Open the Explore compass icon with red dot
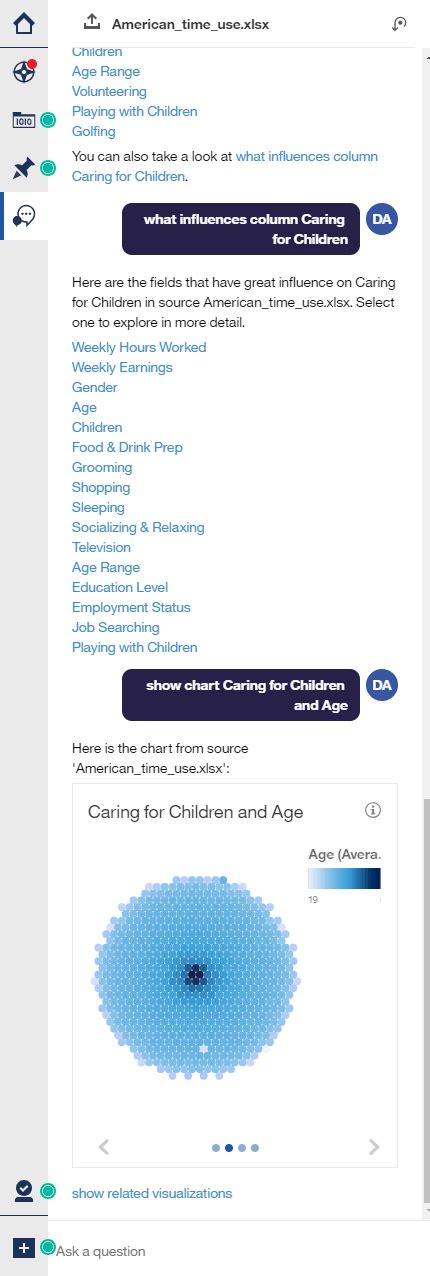The height and width of the screenshot is (1276, 430). (x=24, y=72)
